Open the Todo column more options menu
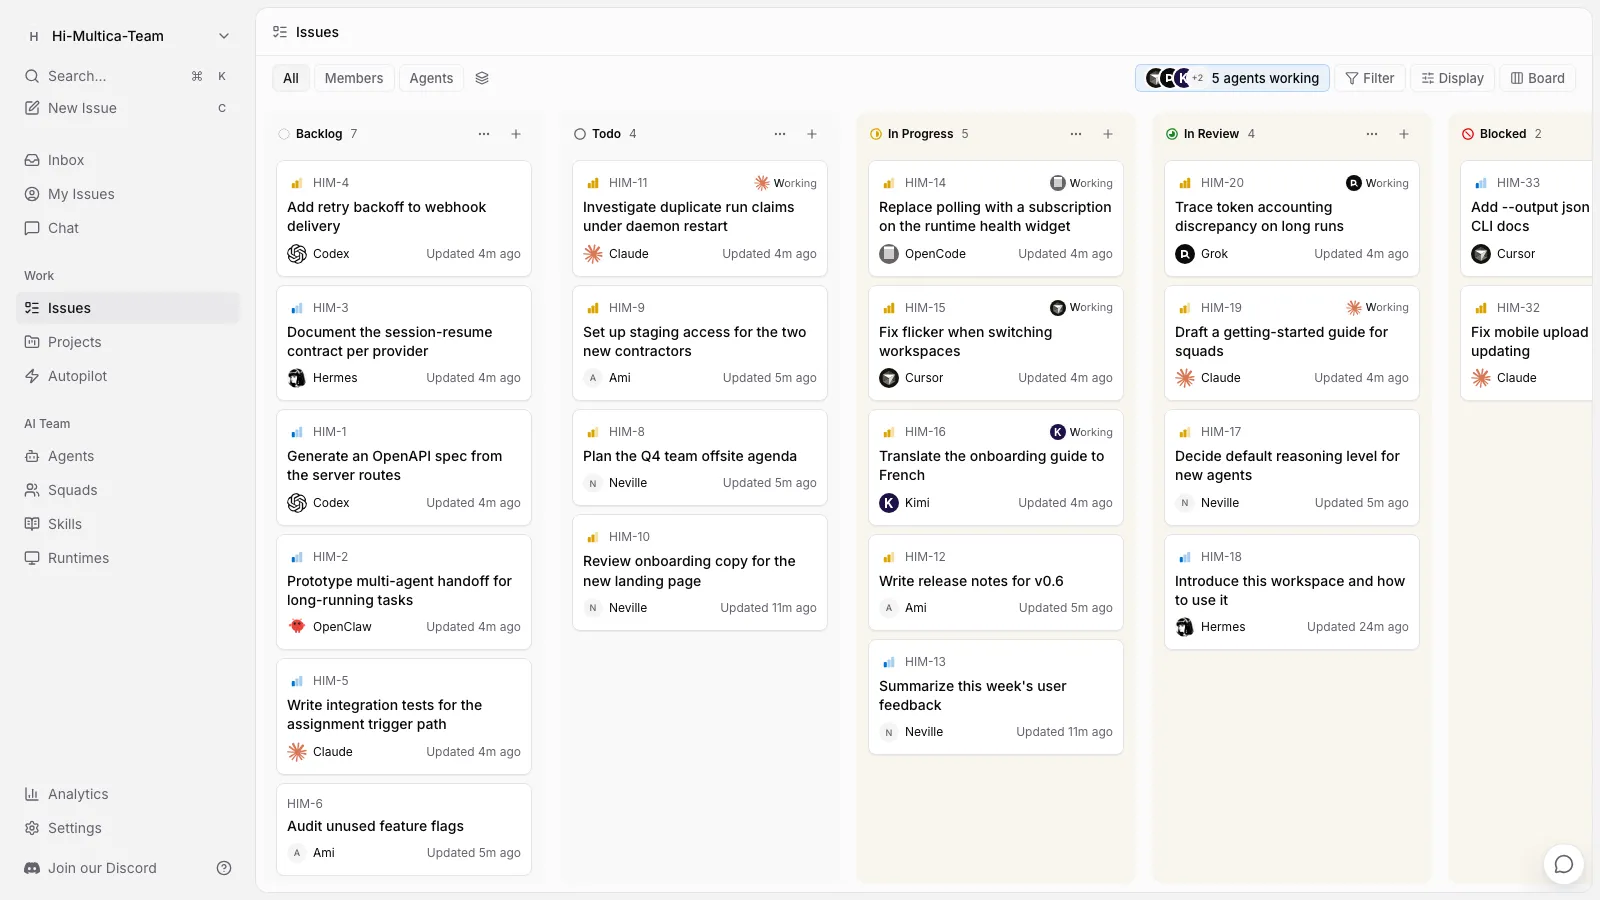 pyautogui.click(x=780, y=134)
